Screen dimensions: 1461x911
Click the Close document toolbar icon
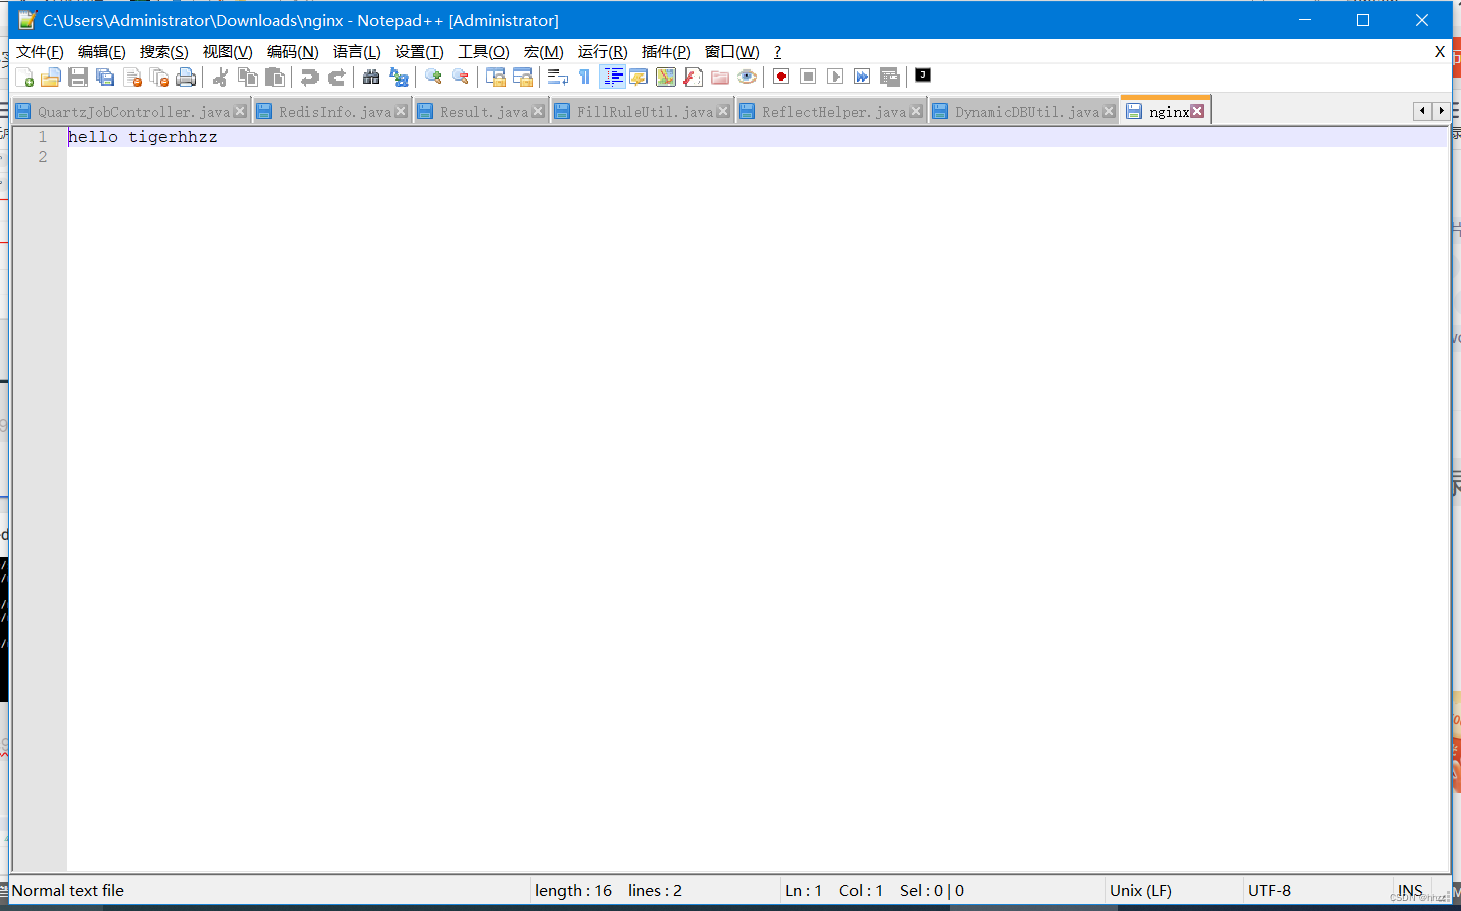132,77
